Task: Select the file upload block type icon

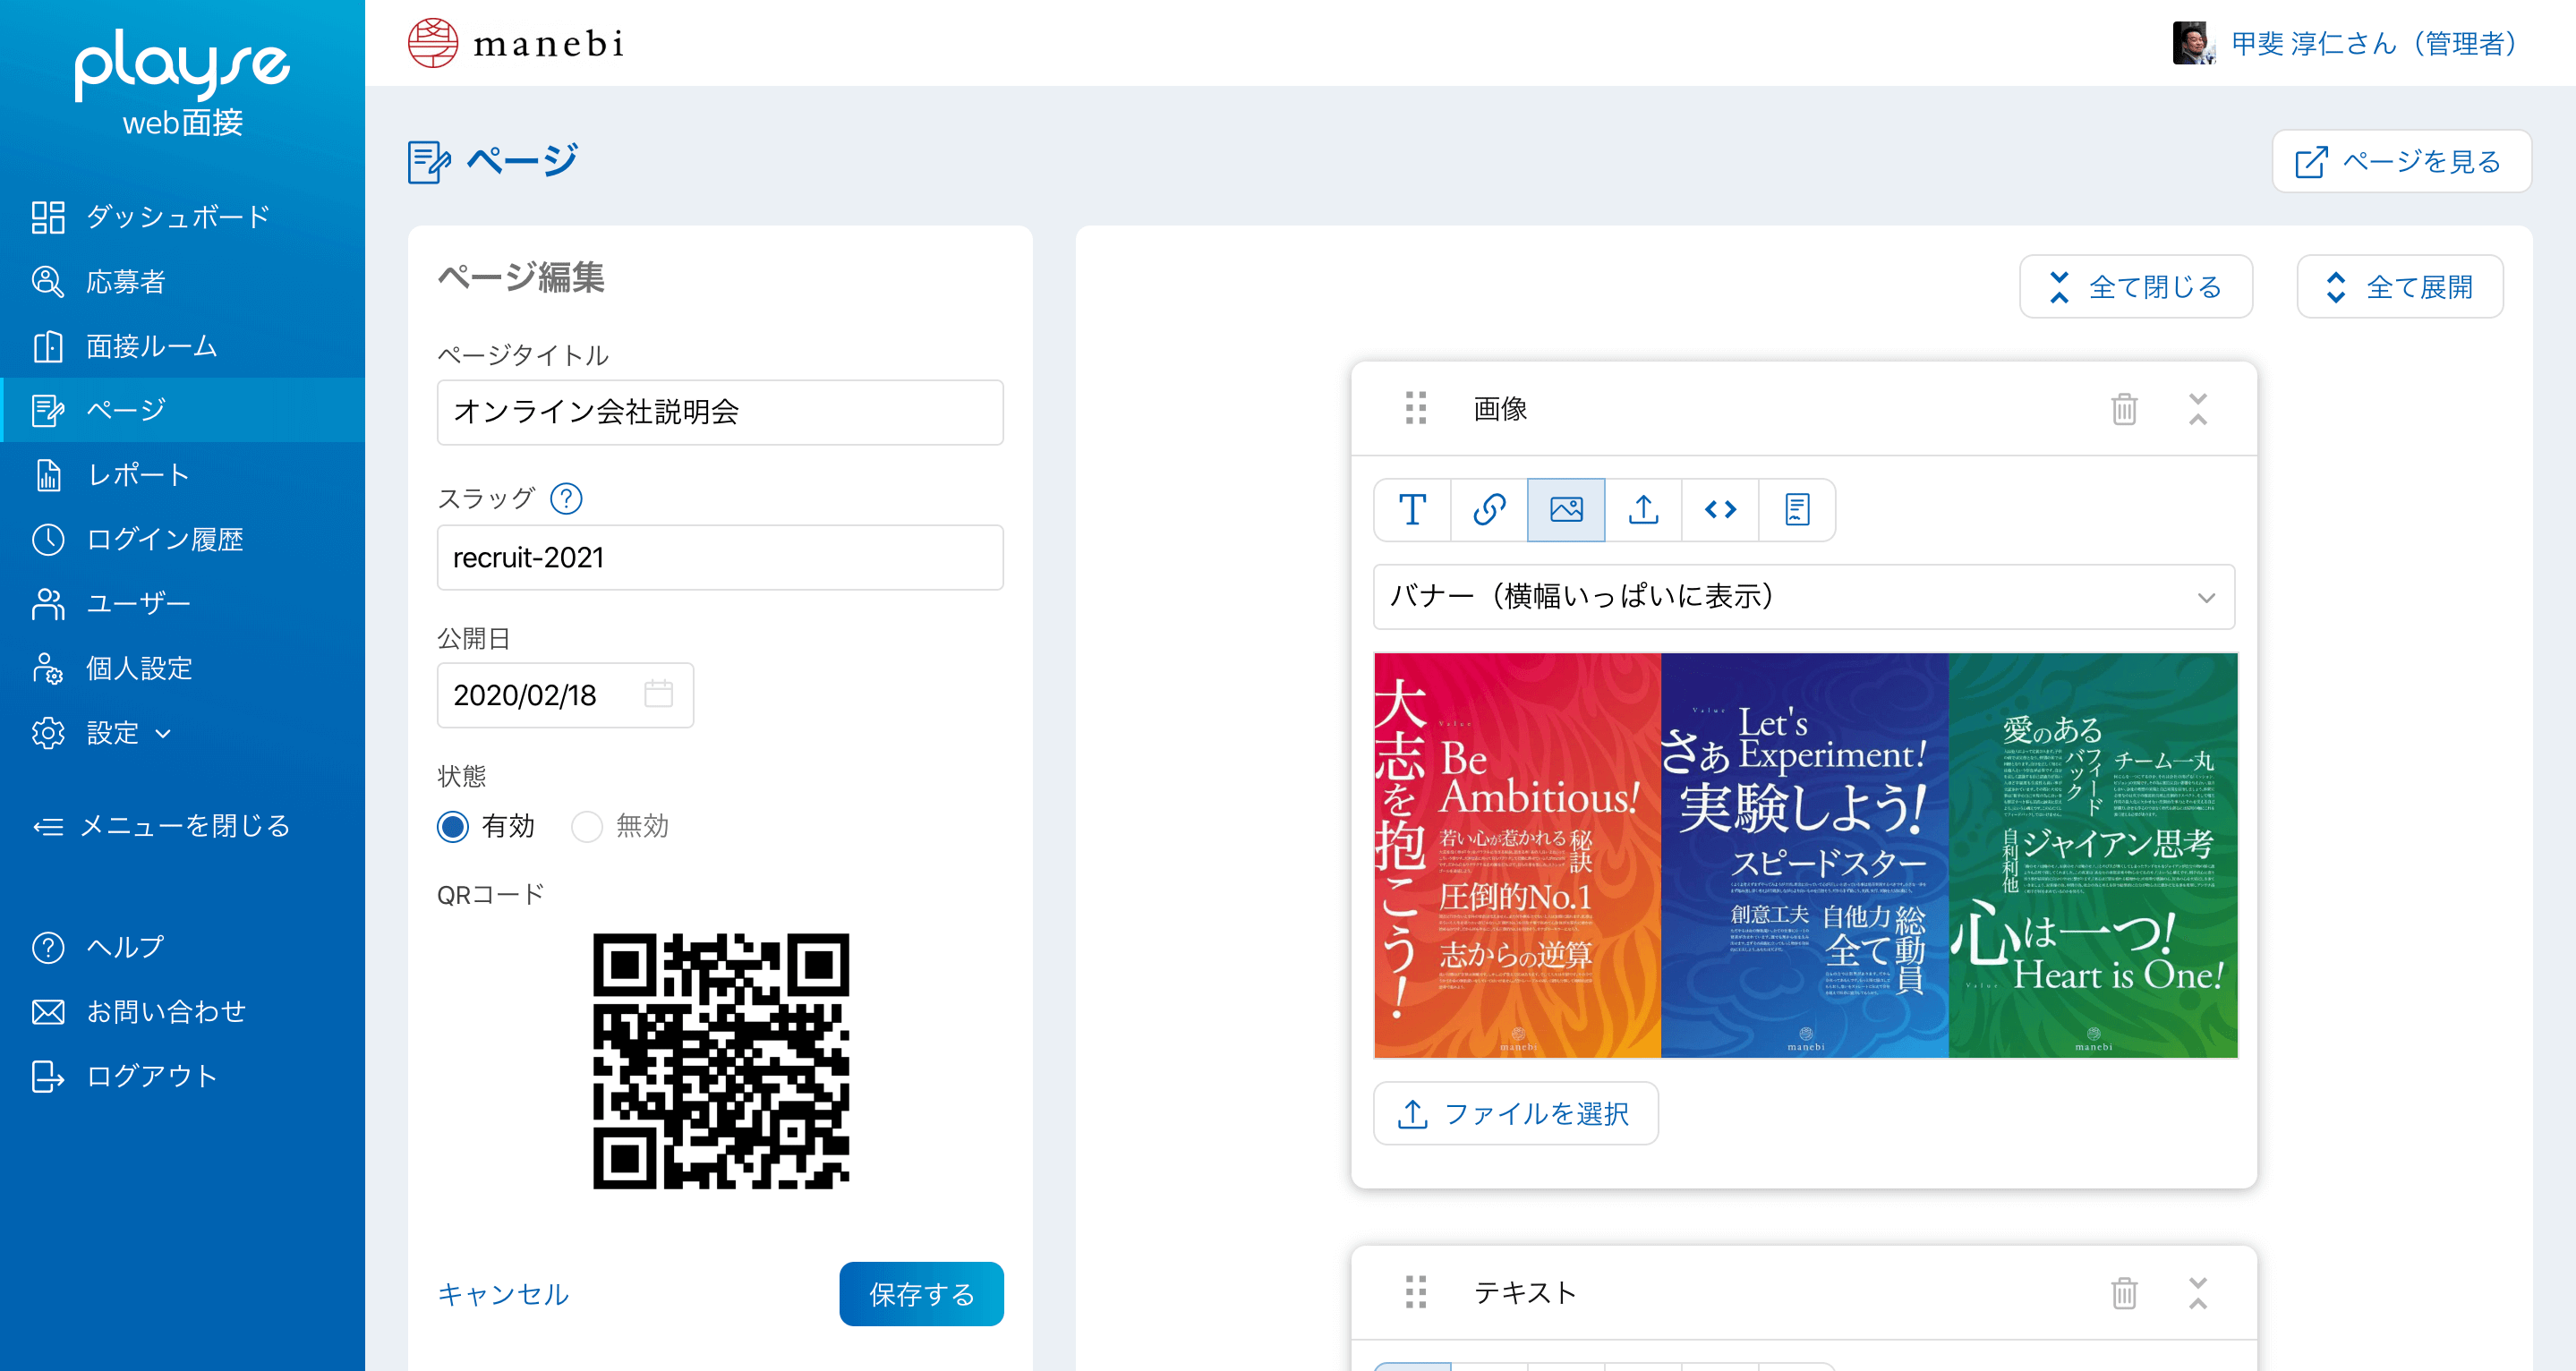Action: click(x=1643, y=510)
